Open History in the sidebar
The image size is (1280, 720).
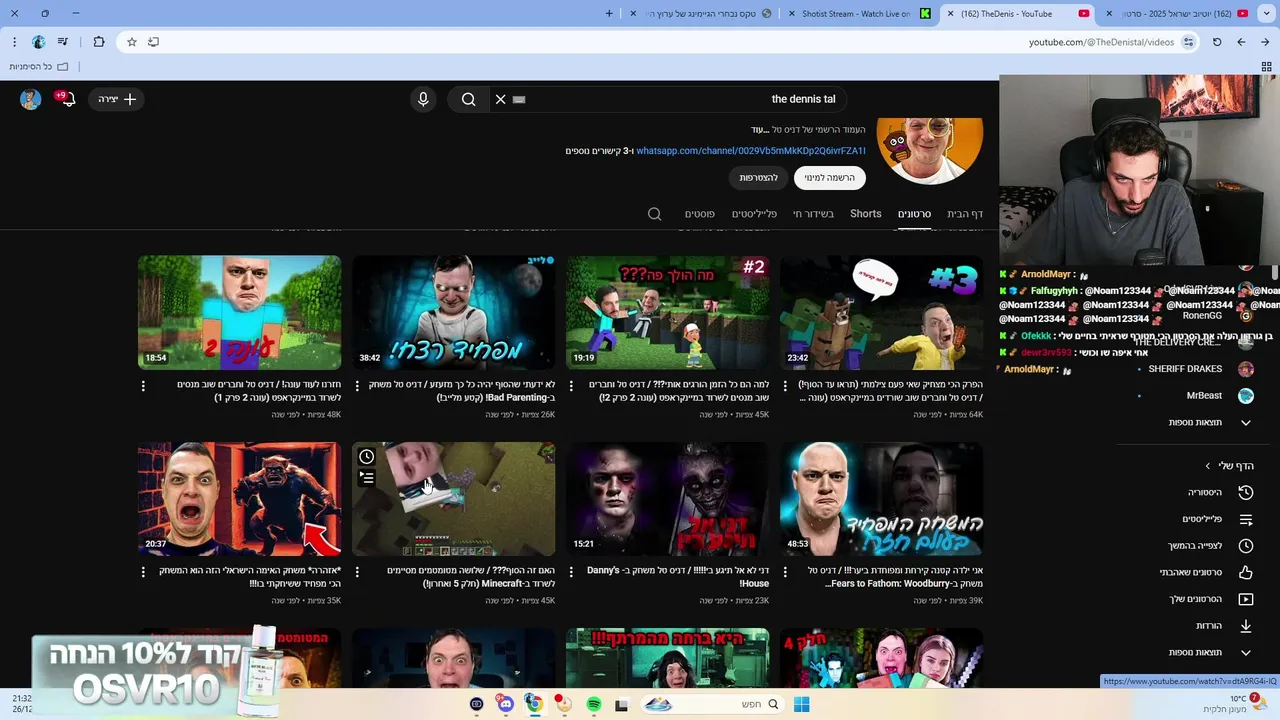(x=1219, y=492)
